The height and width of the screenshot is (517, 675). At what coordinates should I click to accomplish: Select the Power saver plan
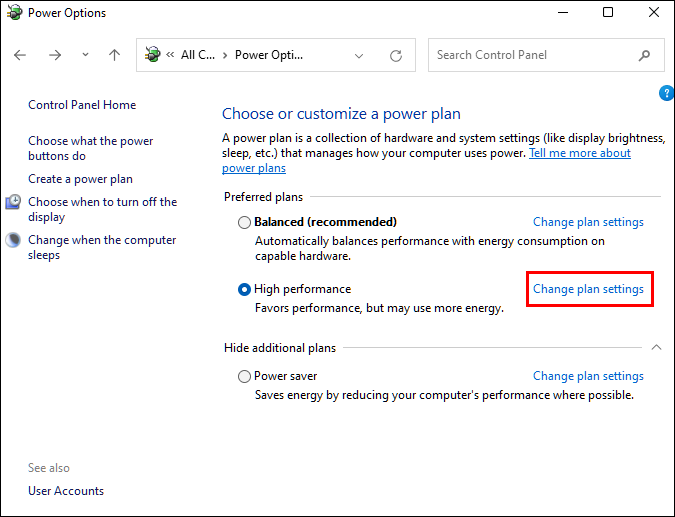tap(245, 377)
